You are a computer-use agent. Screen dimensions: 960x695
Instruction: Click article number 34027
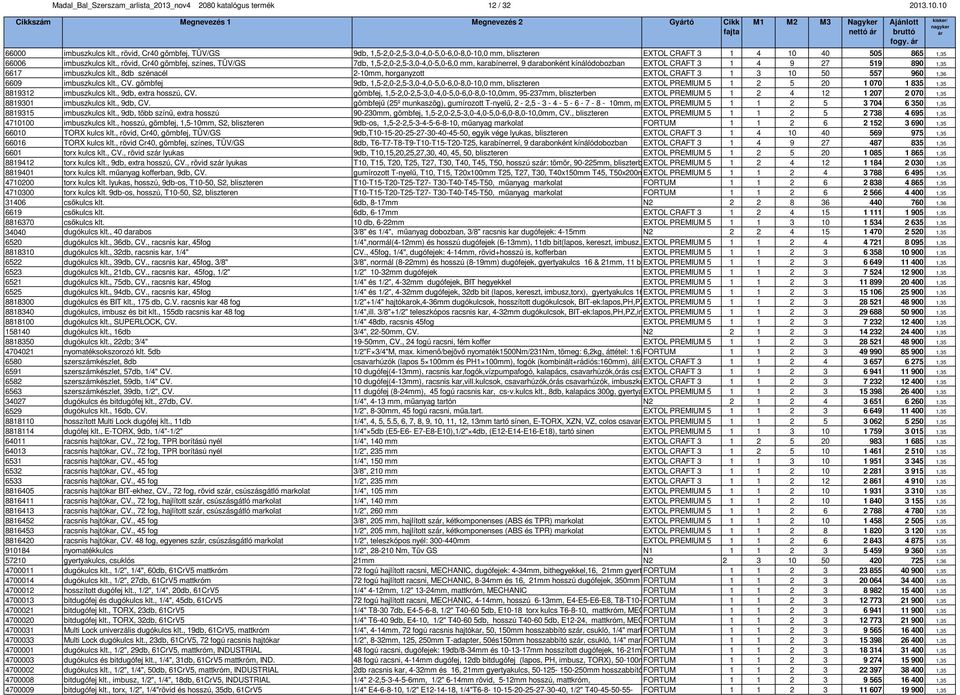[16, 401]
